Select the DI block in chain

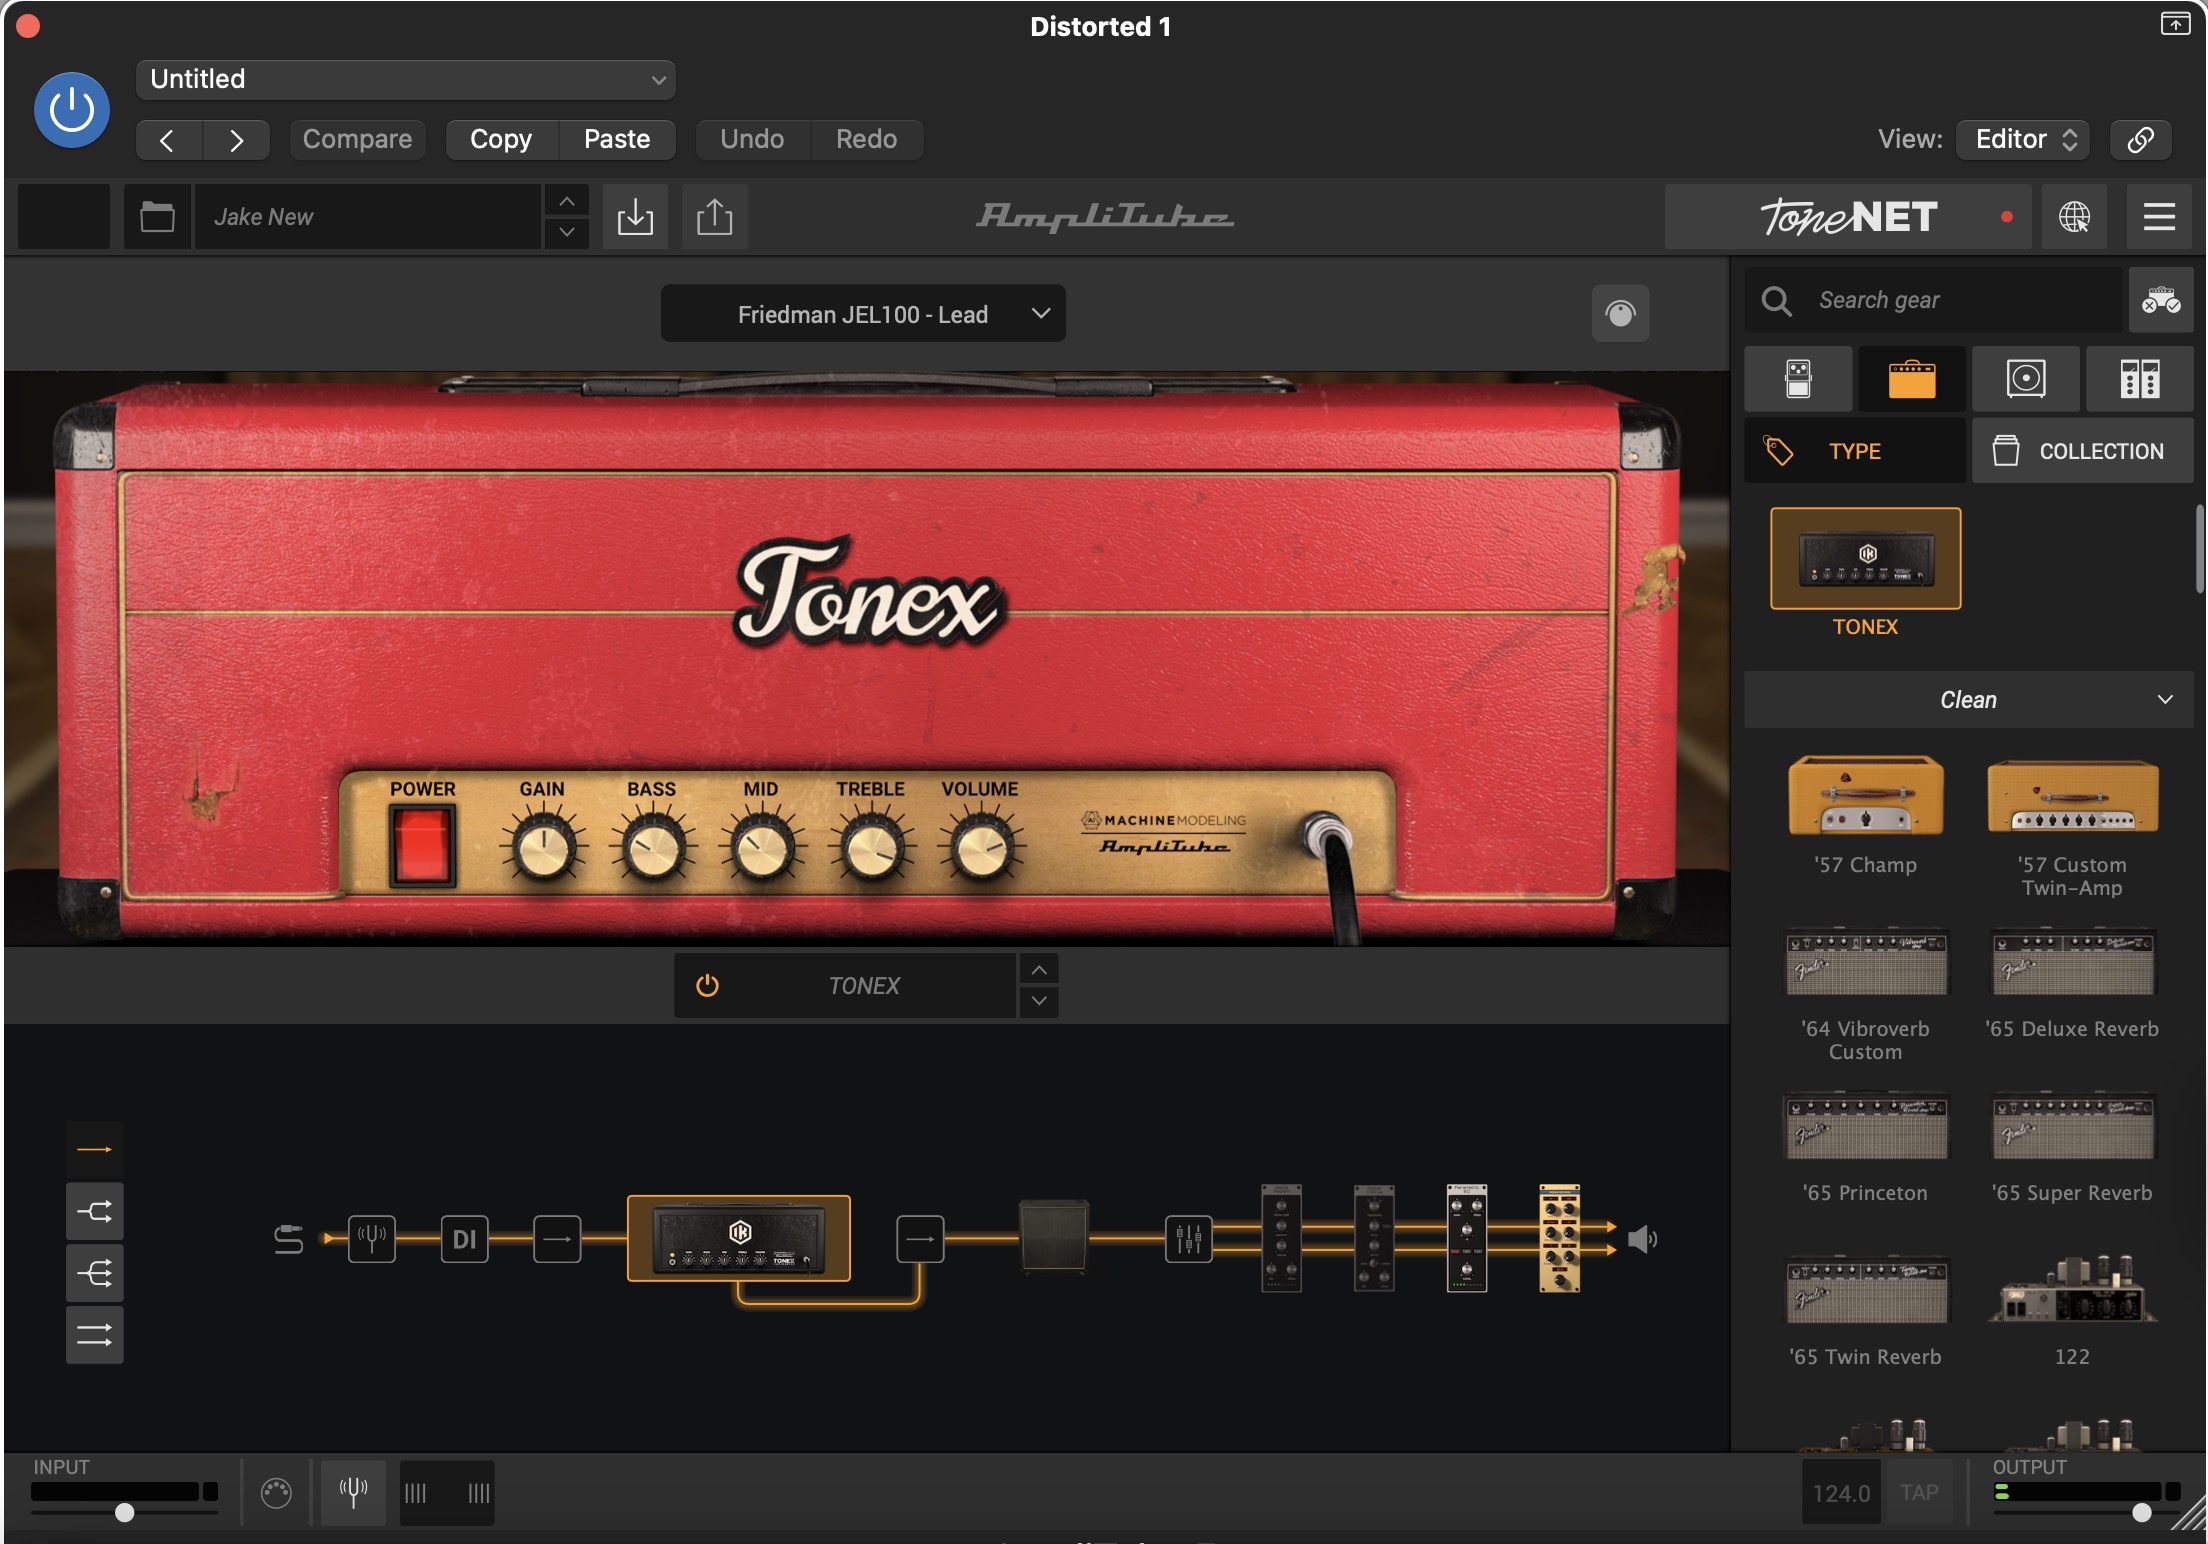[x=464, y=1240]
